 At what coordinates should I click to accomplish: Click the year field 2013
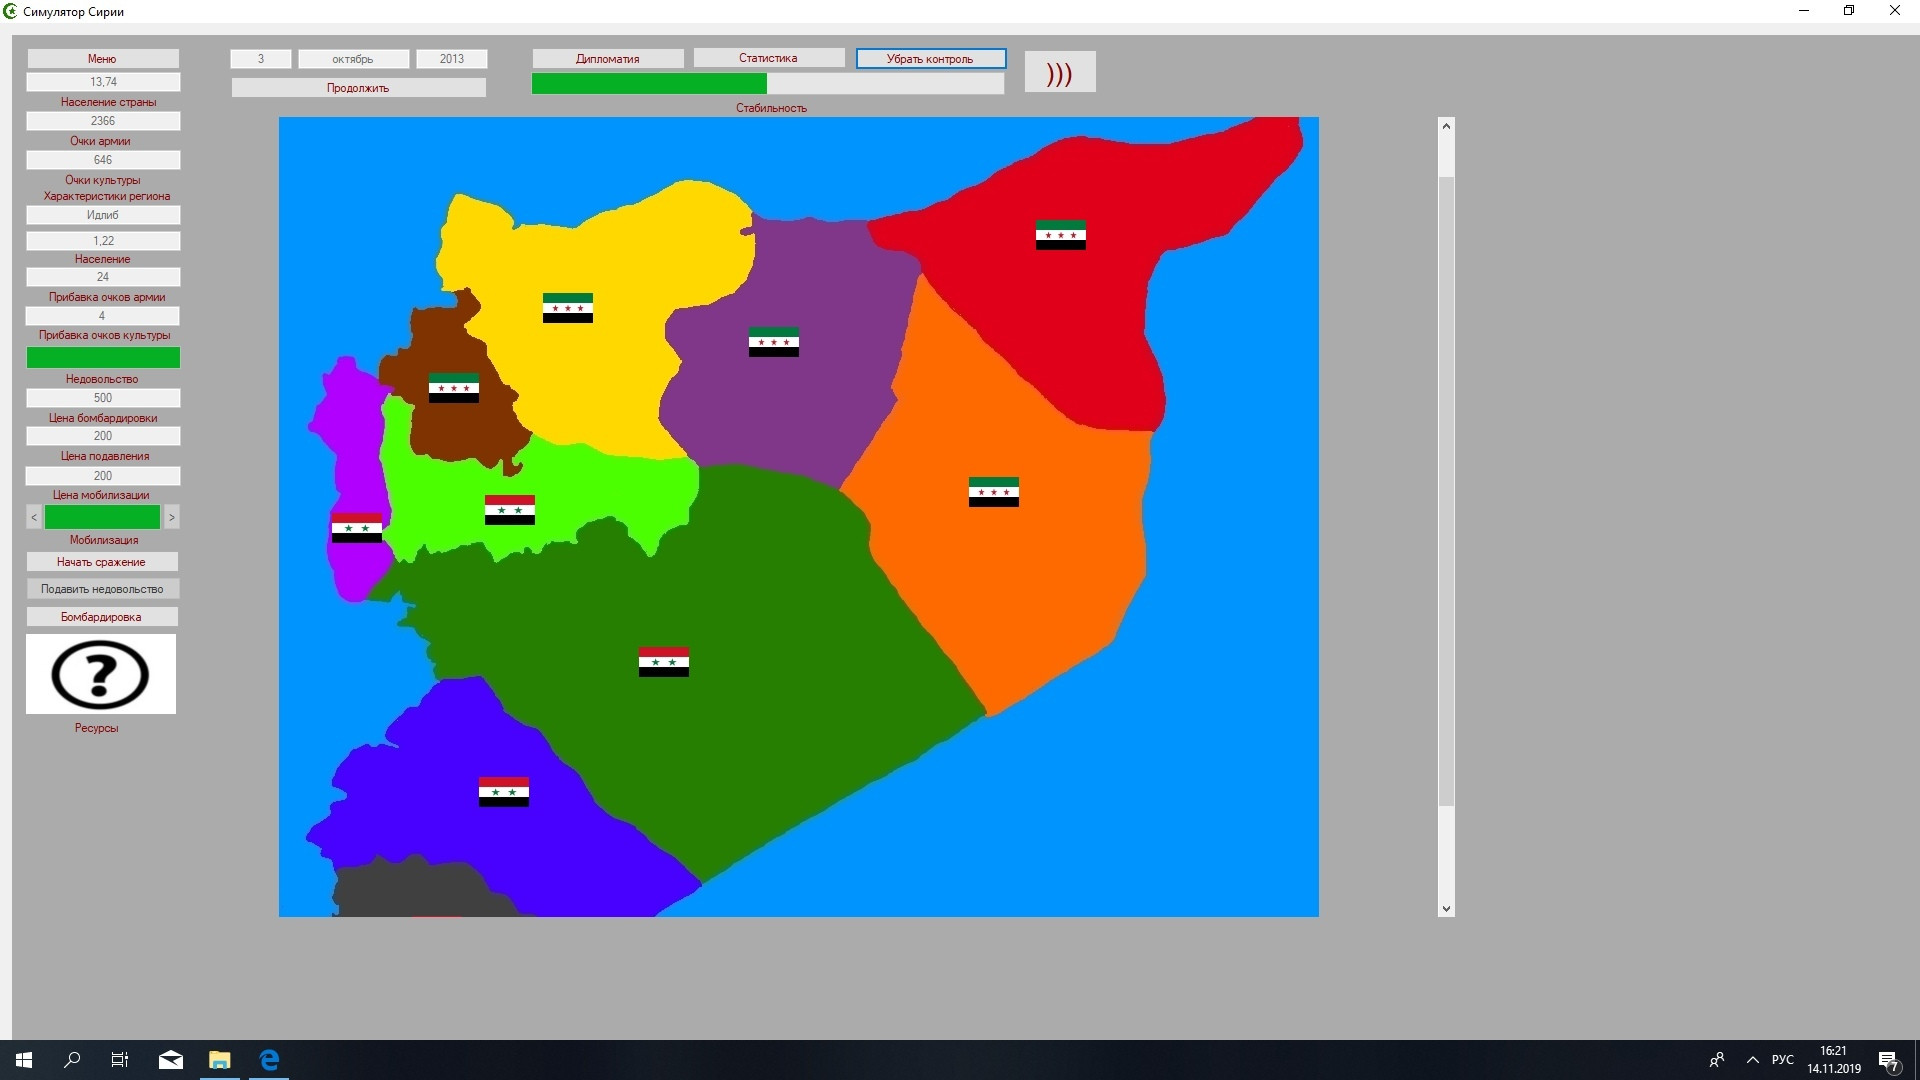pos(452,59)
